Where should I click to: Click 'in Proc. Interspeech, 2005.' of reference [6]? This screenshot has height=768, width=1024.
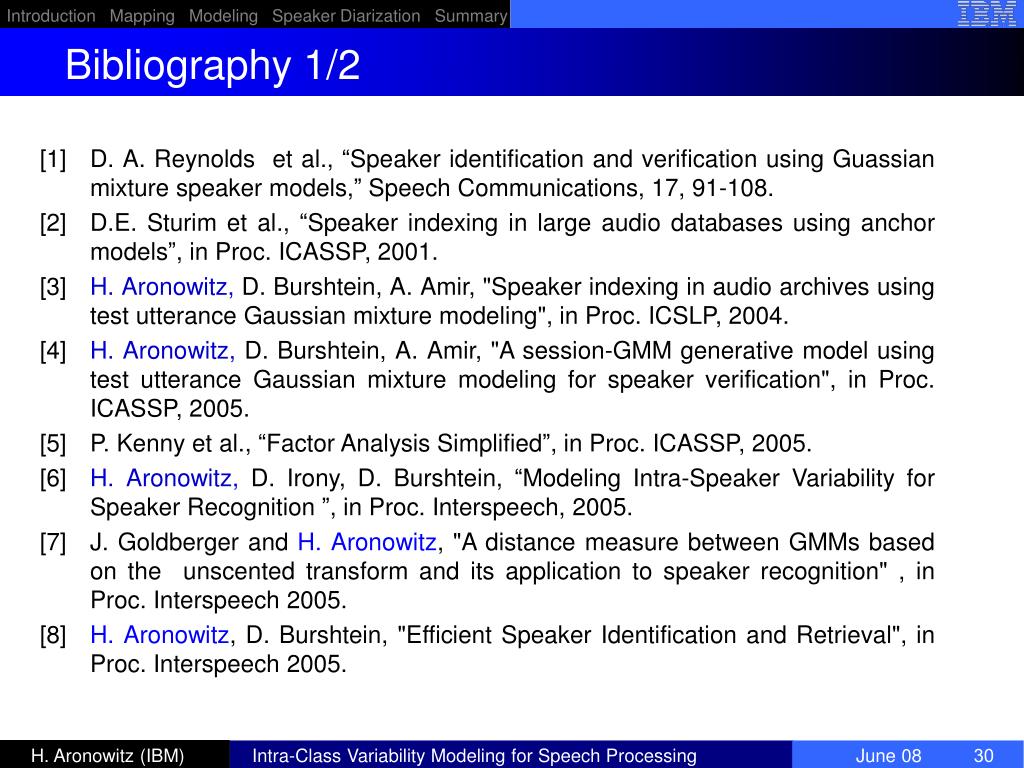pos(488,507)
